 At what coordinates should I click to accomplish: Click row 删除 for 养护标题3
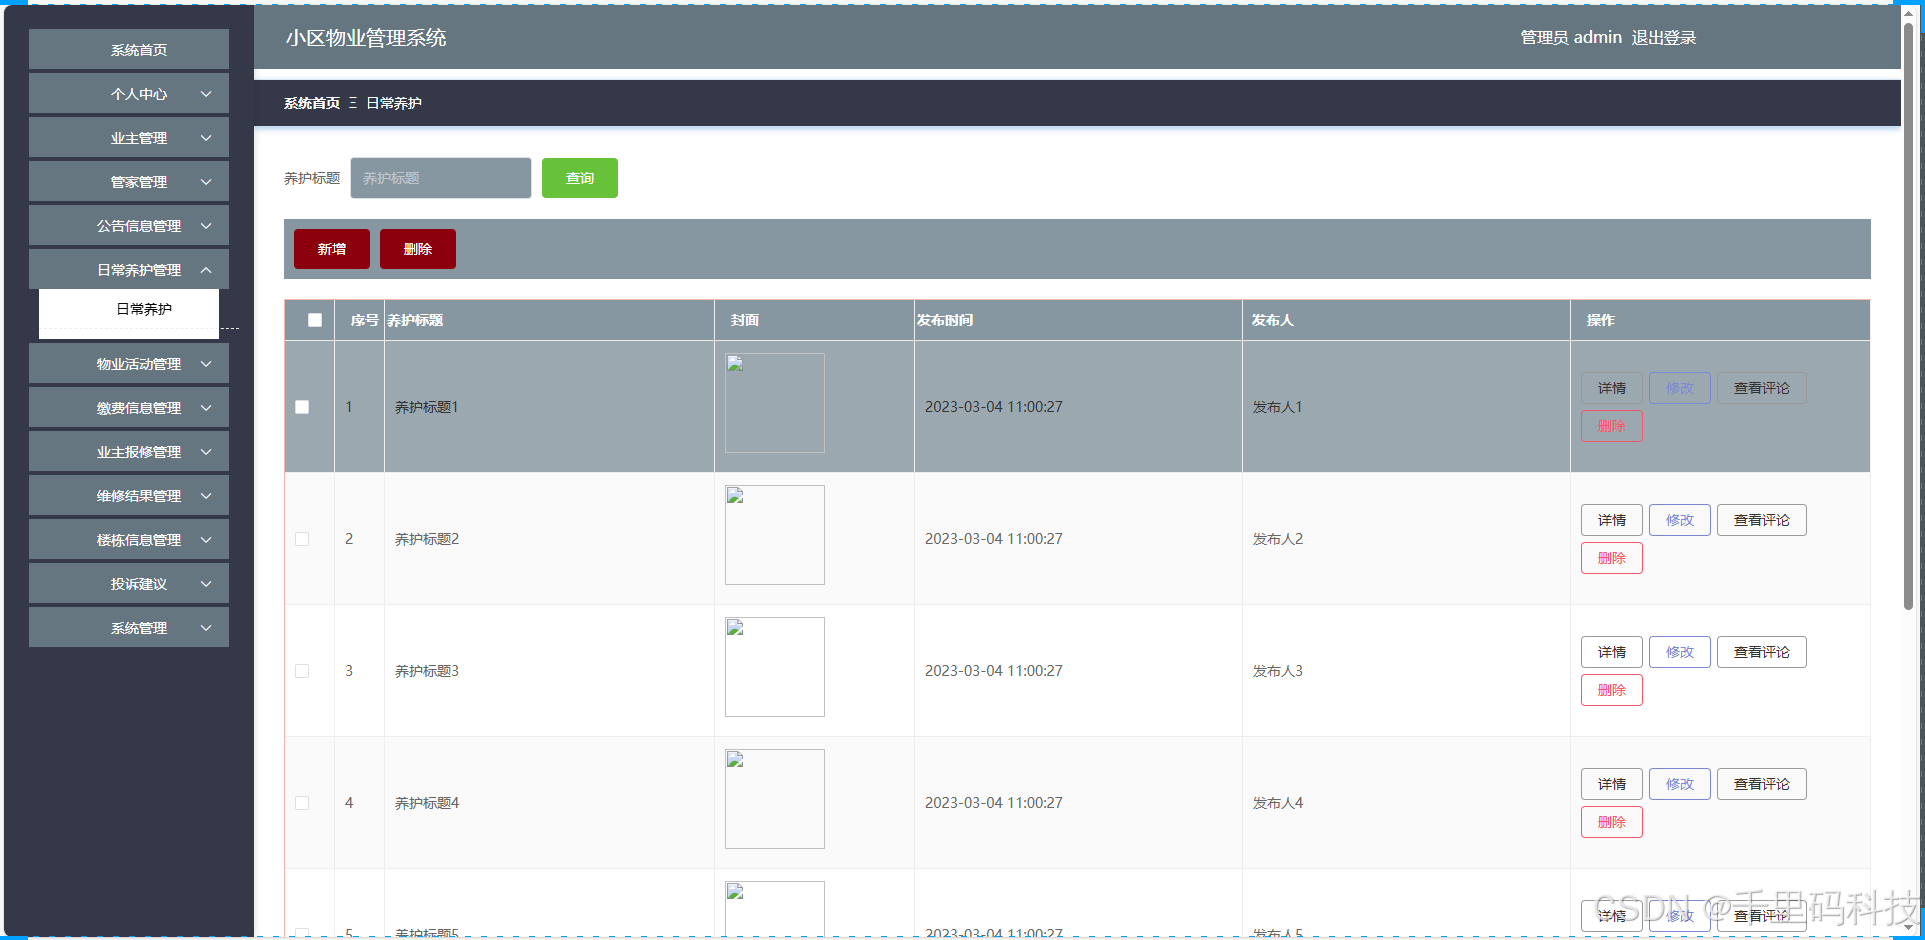[1612, 690]
